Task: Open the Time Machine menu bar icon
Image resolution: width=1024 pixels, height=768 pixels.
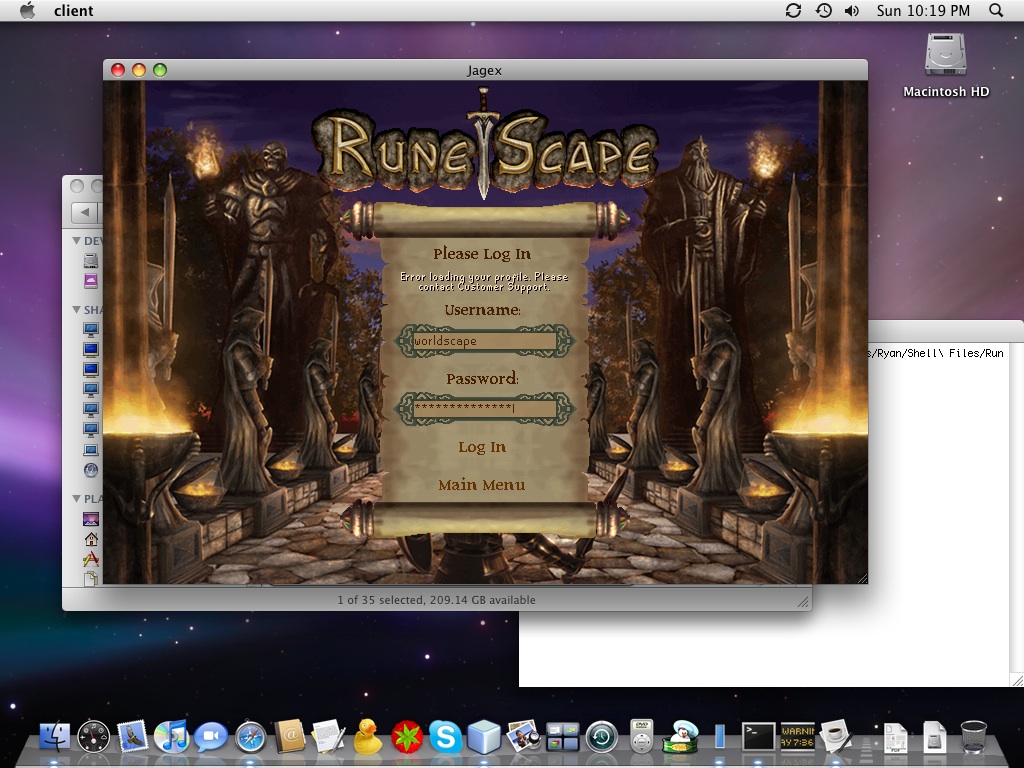Action: click(824, 10)
